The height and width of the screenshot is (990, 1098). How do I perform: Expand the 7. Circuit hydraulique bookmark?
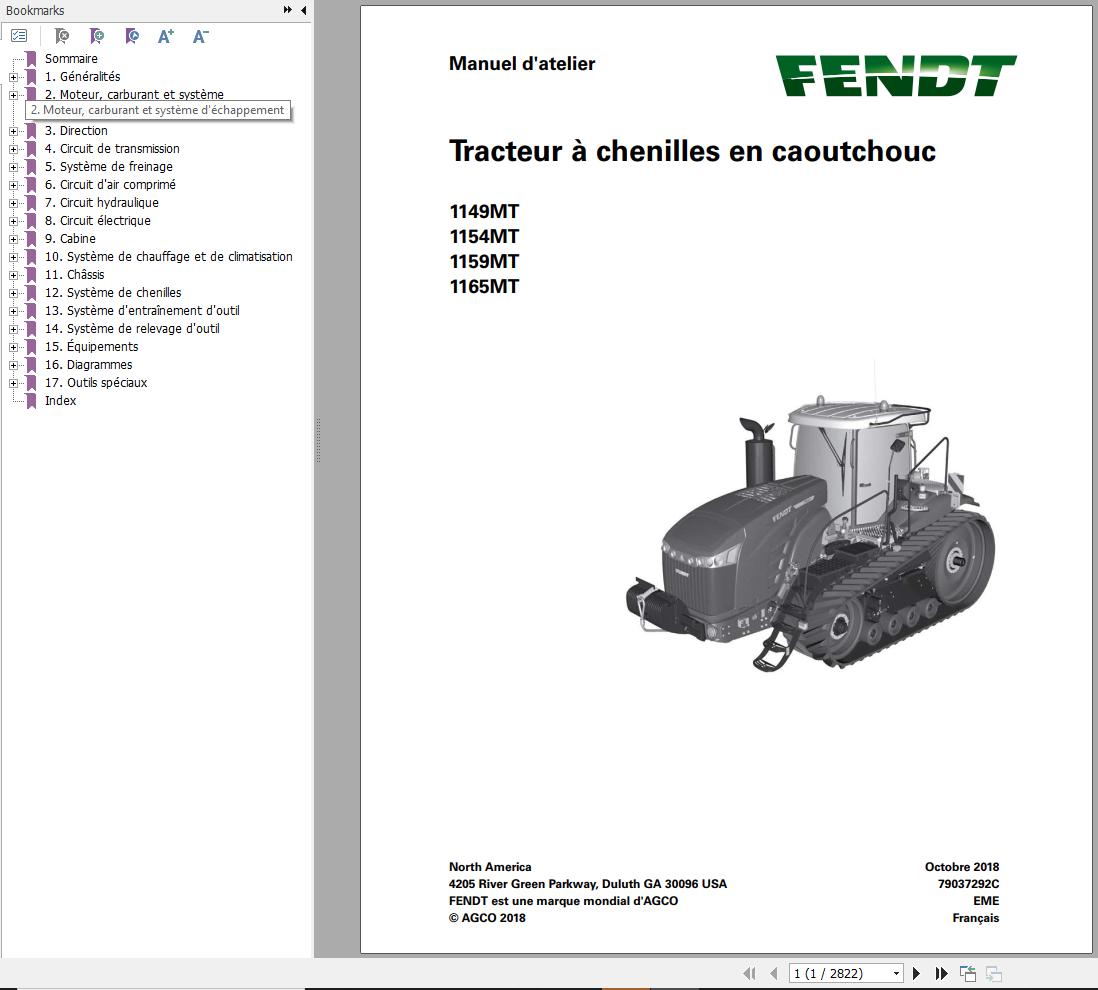(13, 204)
